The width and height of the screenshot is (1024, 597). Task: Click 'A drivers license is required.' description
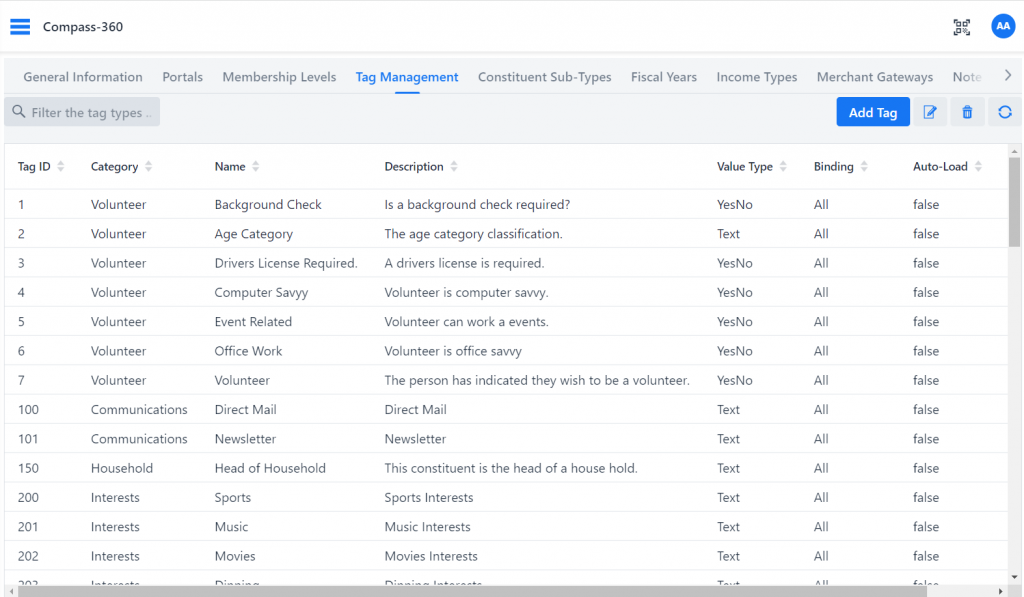tap(464, 263)
